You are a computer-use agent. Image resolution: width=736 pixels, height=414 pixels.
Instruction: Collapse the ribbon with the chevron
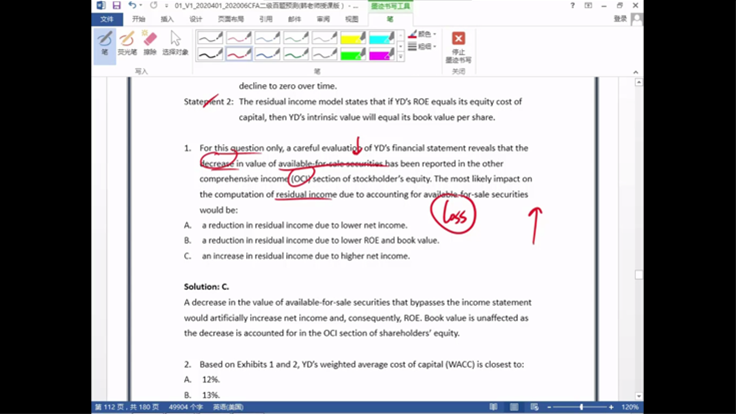coord(636,72)
